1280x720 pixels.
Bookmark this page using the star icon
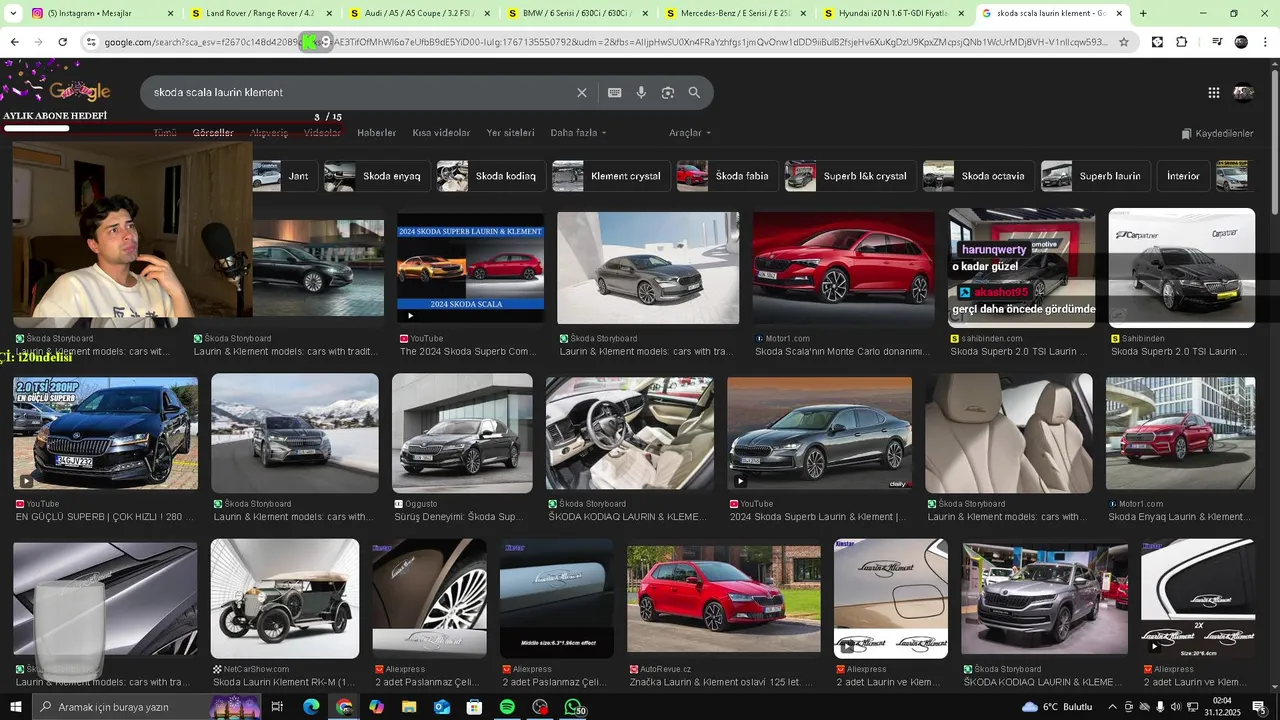pos(1124,42)
